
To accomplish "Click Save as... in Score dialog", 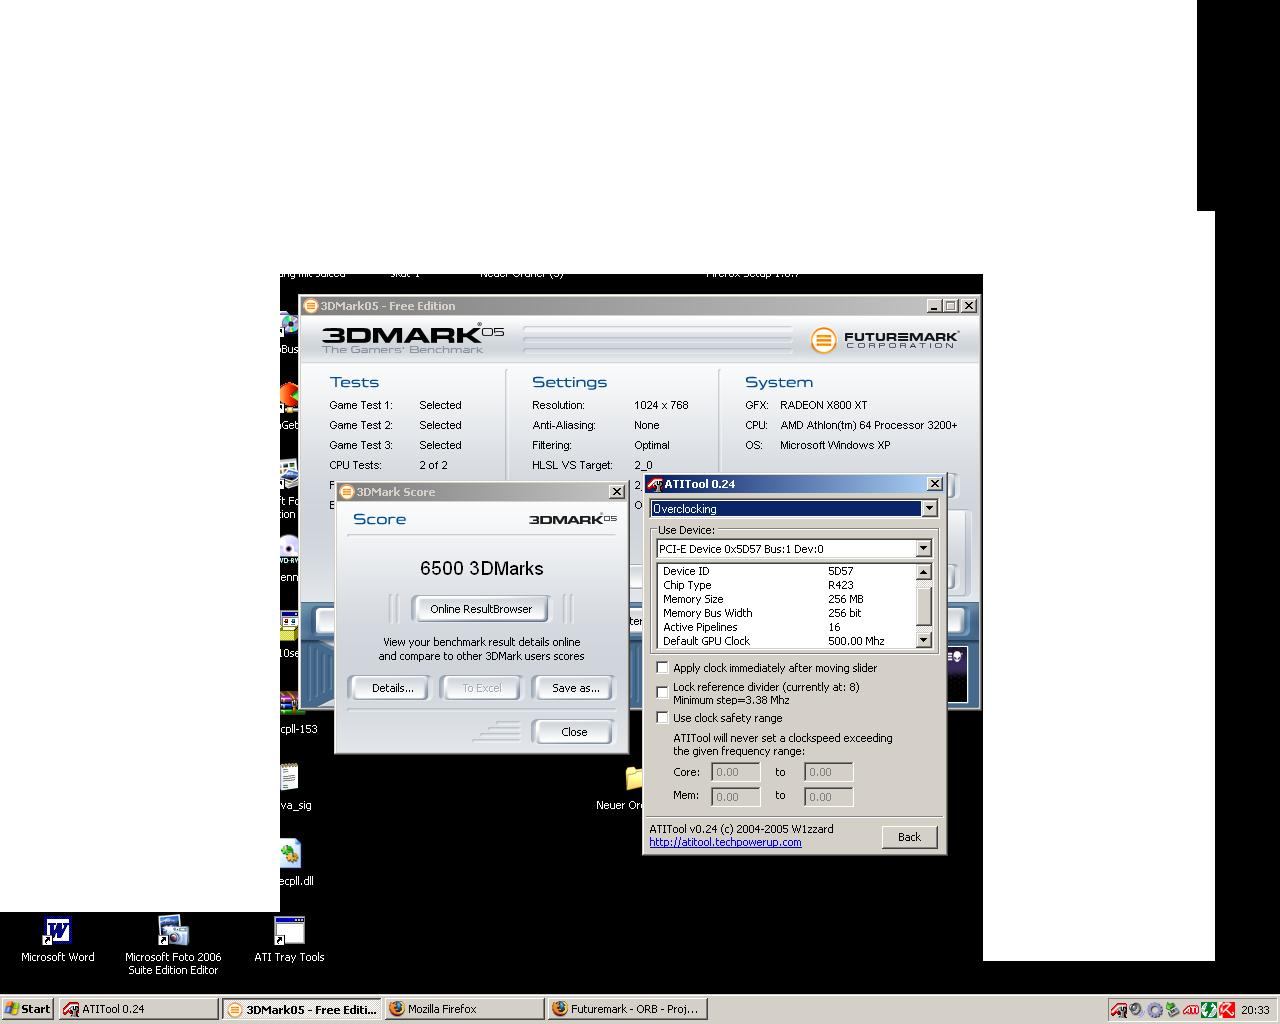I will pyautogui.click(x=575, y=688).
